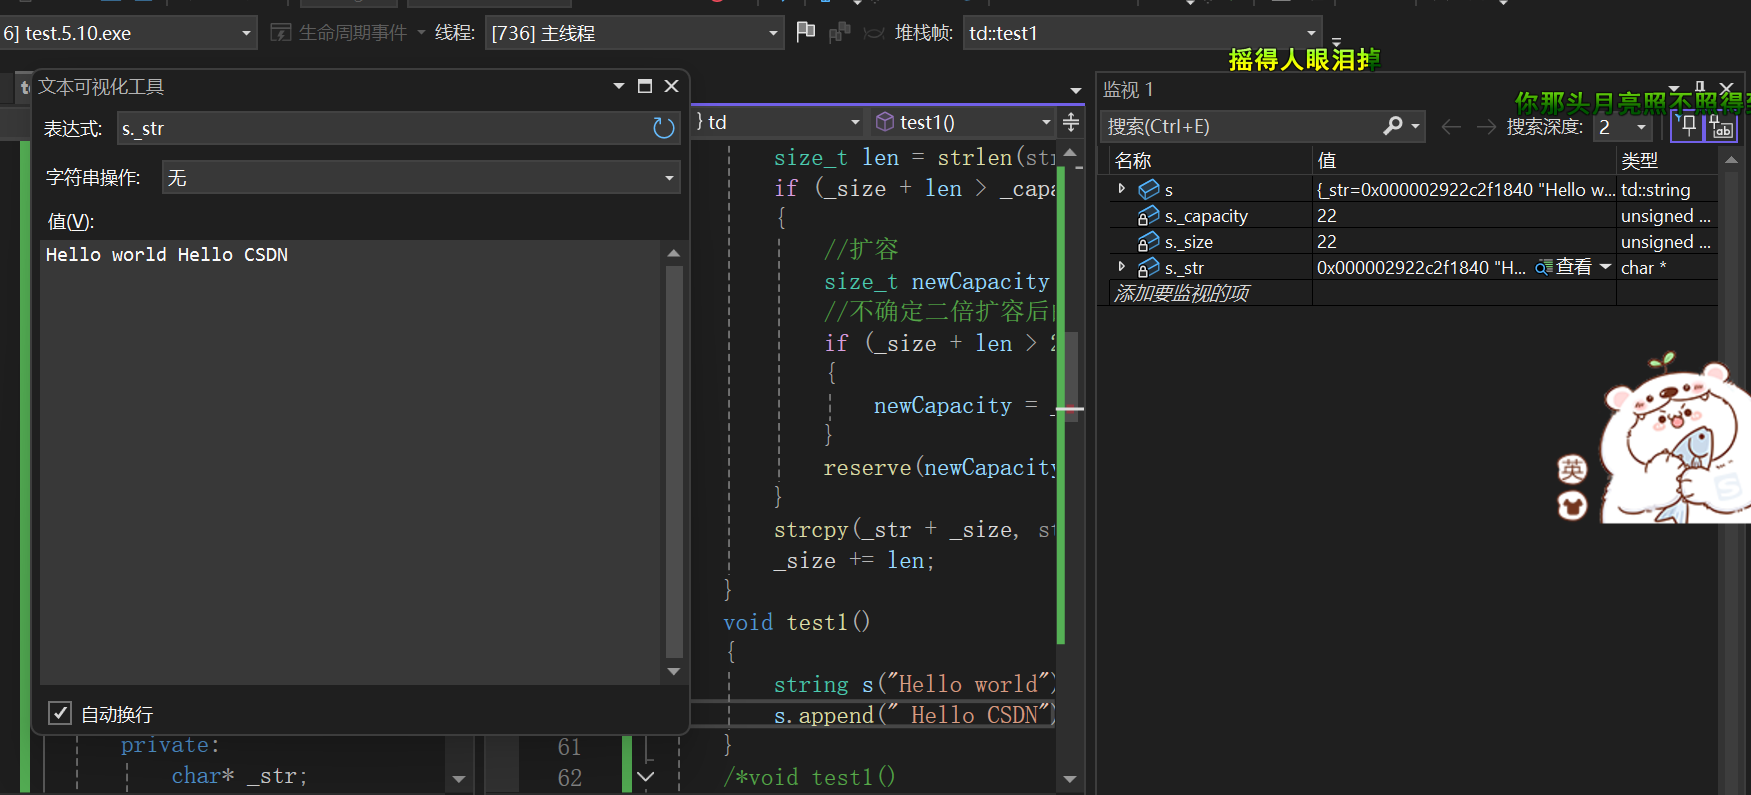Click the code line _size += len;
The image size is (1751, 795).
pyautogui.click(x=854, y=560)
